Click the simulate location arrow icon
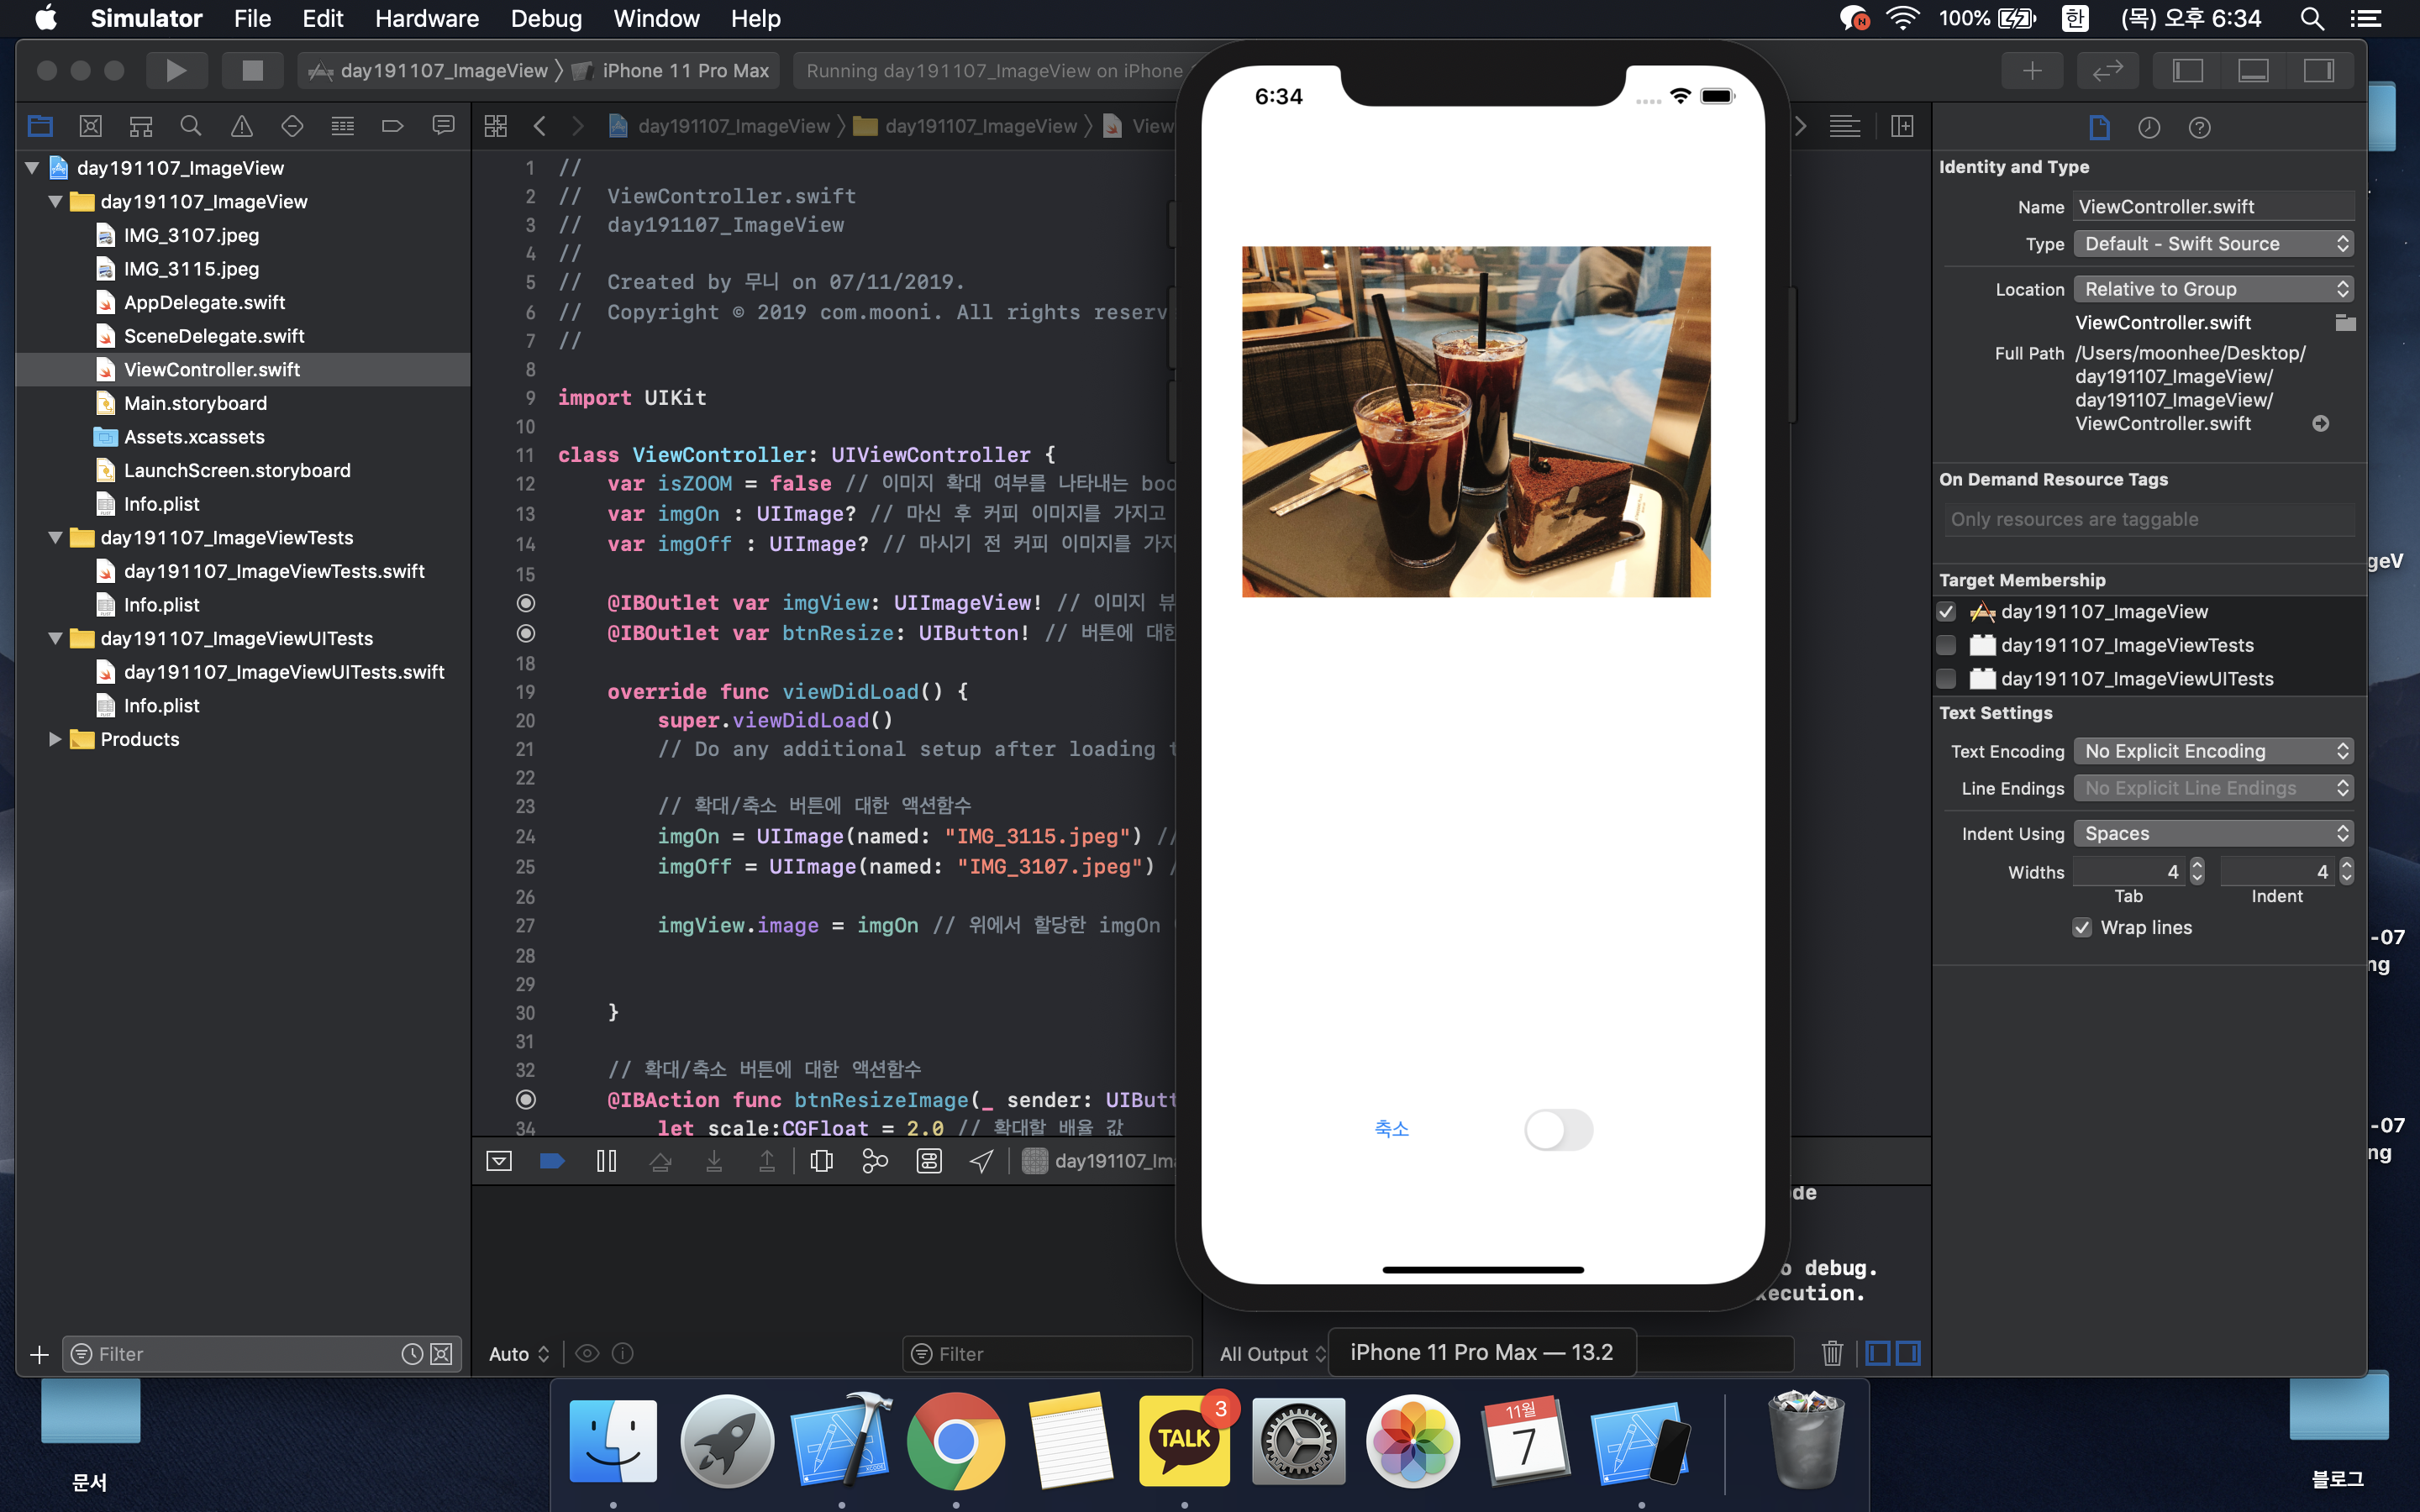 (x=981, y=1160)
